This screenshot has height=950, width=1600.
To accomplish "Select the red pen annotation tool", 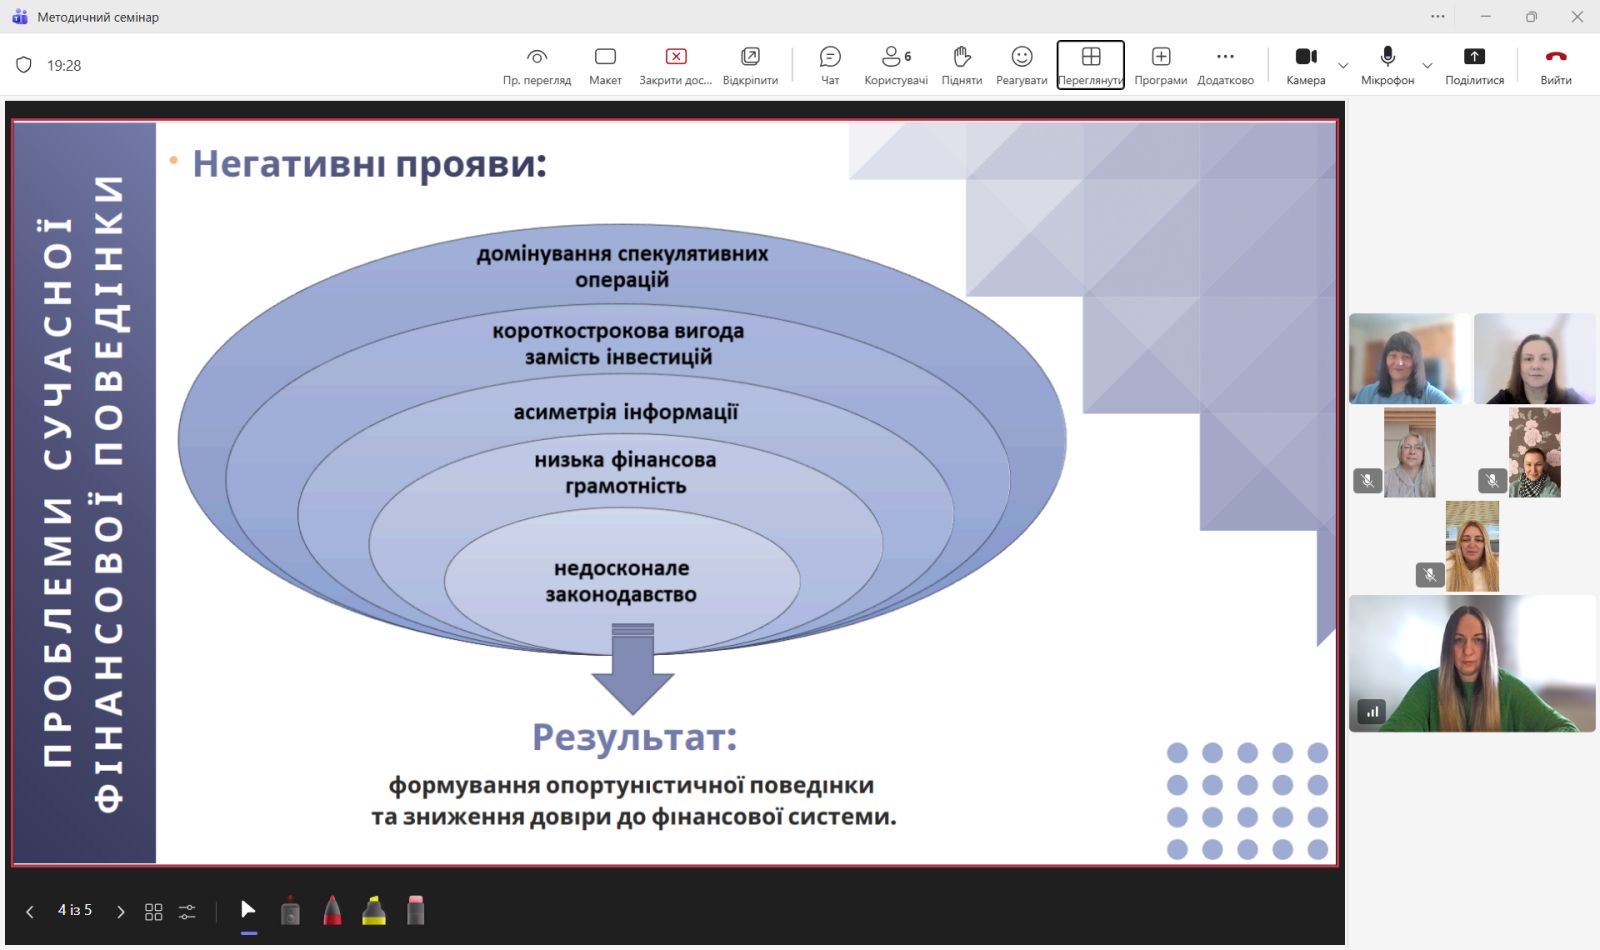I will (332, 911).
